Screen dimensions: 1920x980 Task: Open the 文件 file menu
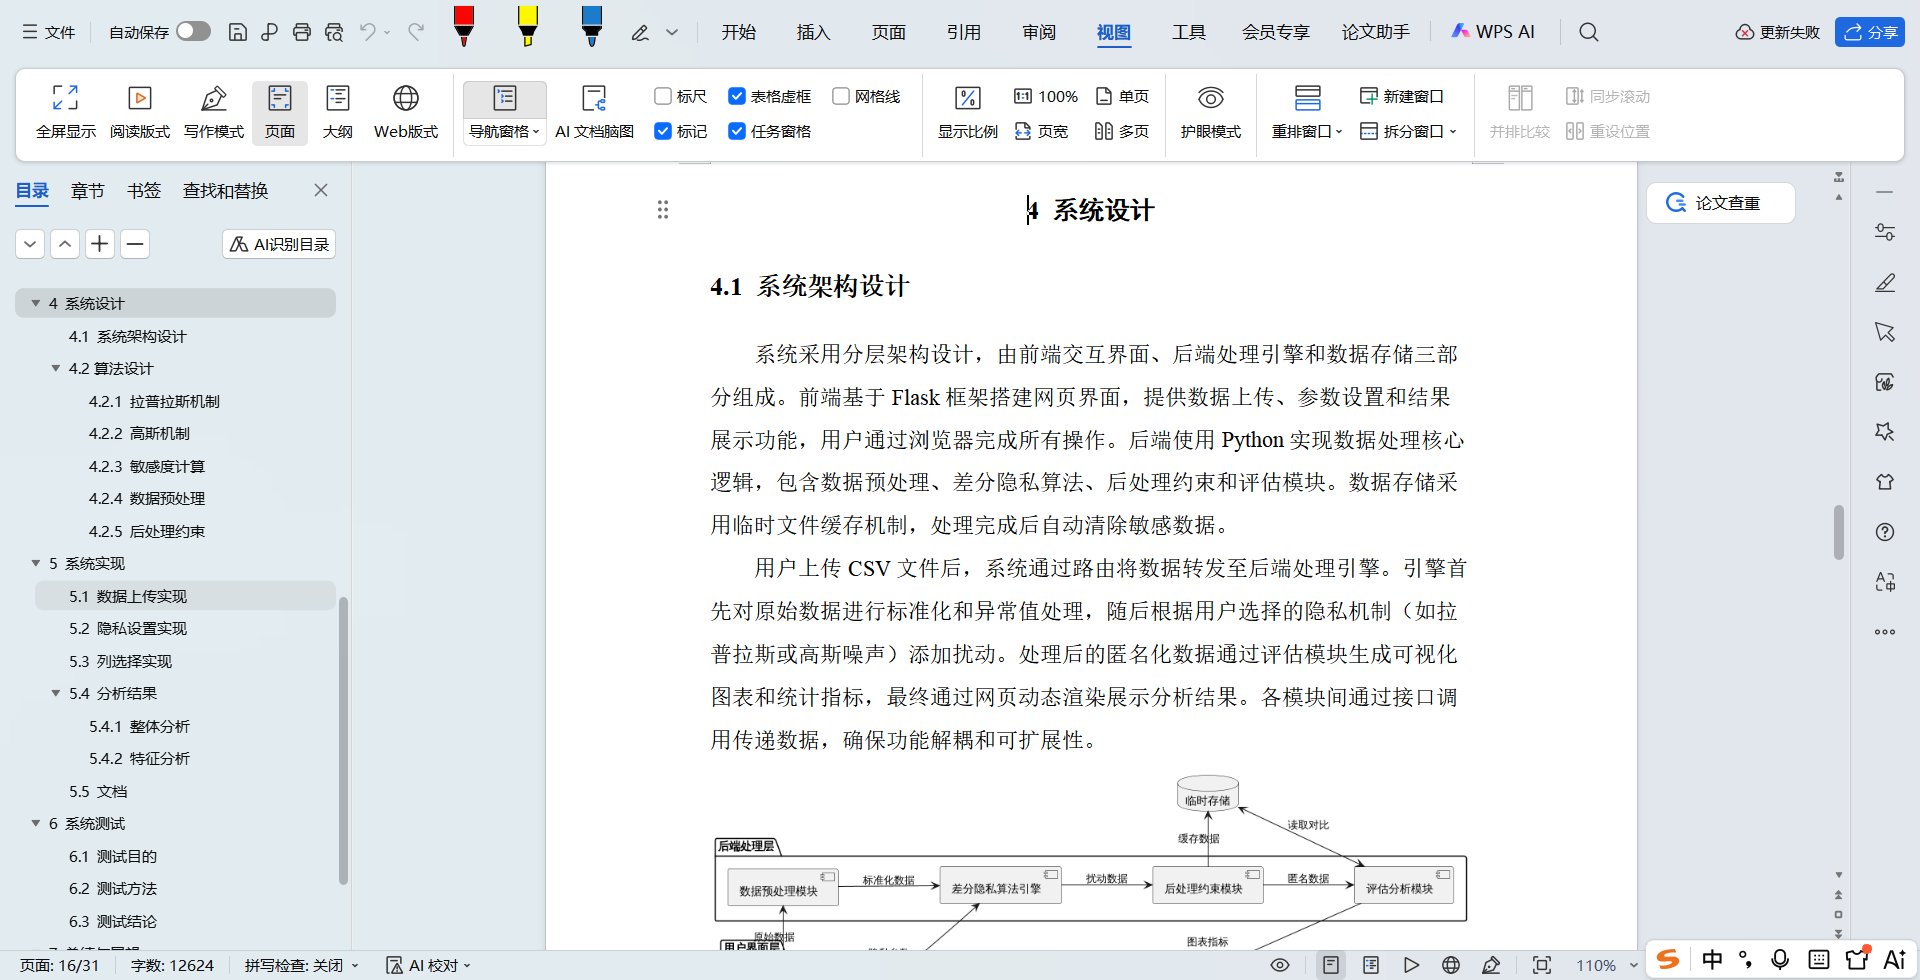pyautogui.click(x=49, y=32)
